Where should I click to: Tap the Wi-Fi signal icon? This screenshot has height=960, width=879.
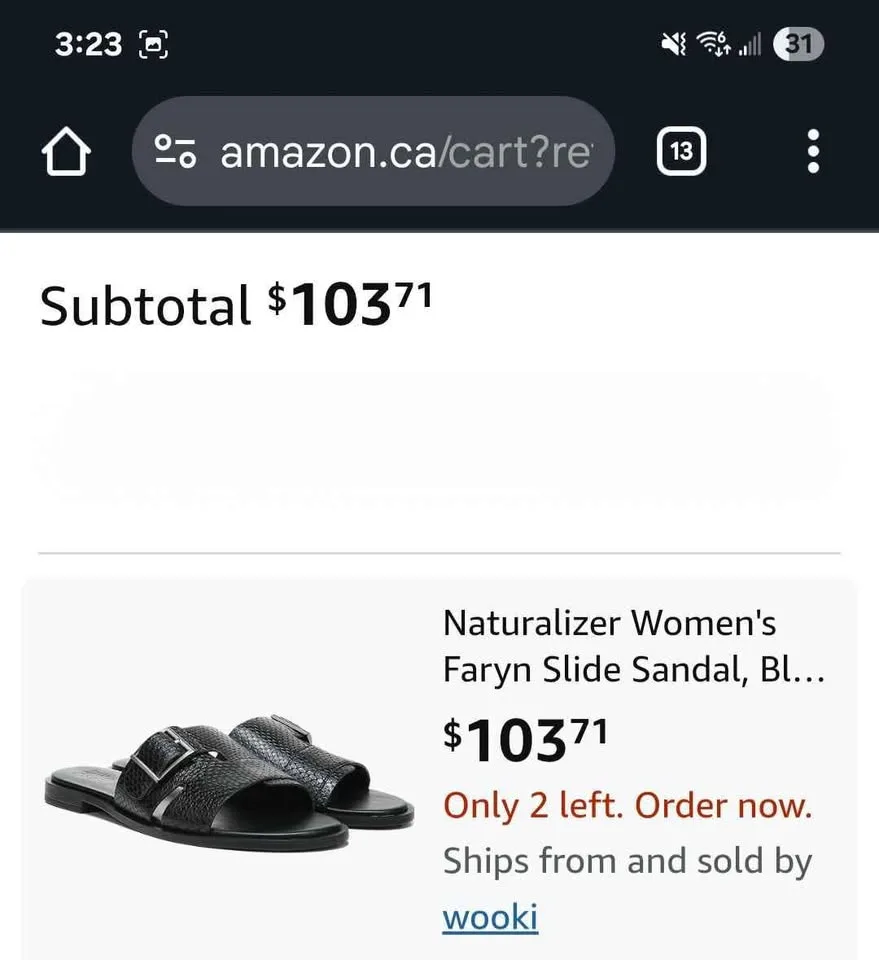716,43
